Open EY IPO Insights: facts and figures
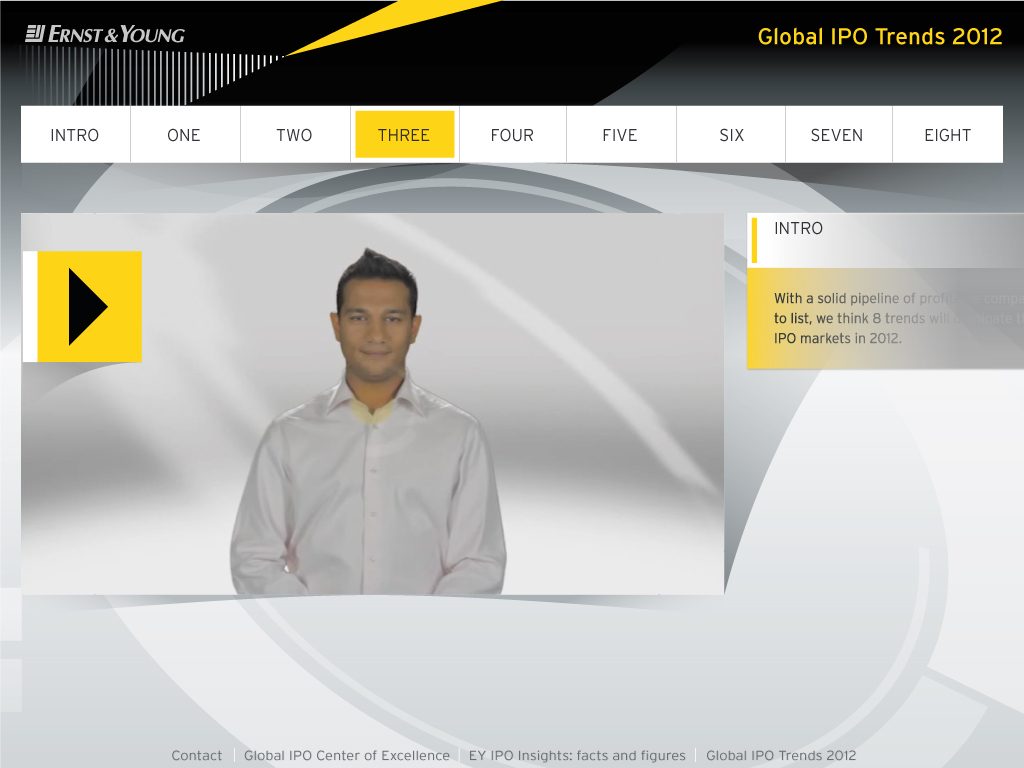The height and width of the screenshot is (768, 1024). [x=577, y=756]
